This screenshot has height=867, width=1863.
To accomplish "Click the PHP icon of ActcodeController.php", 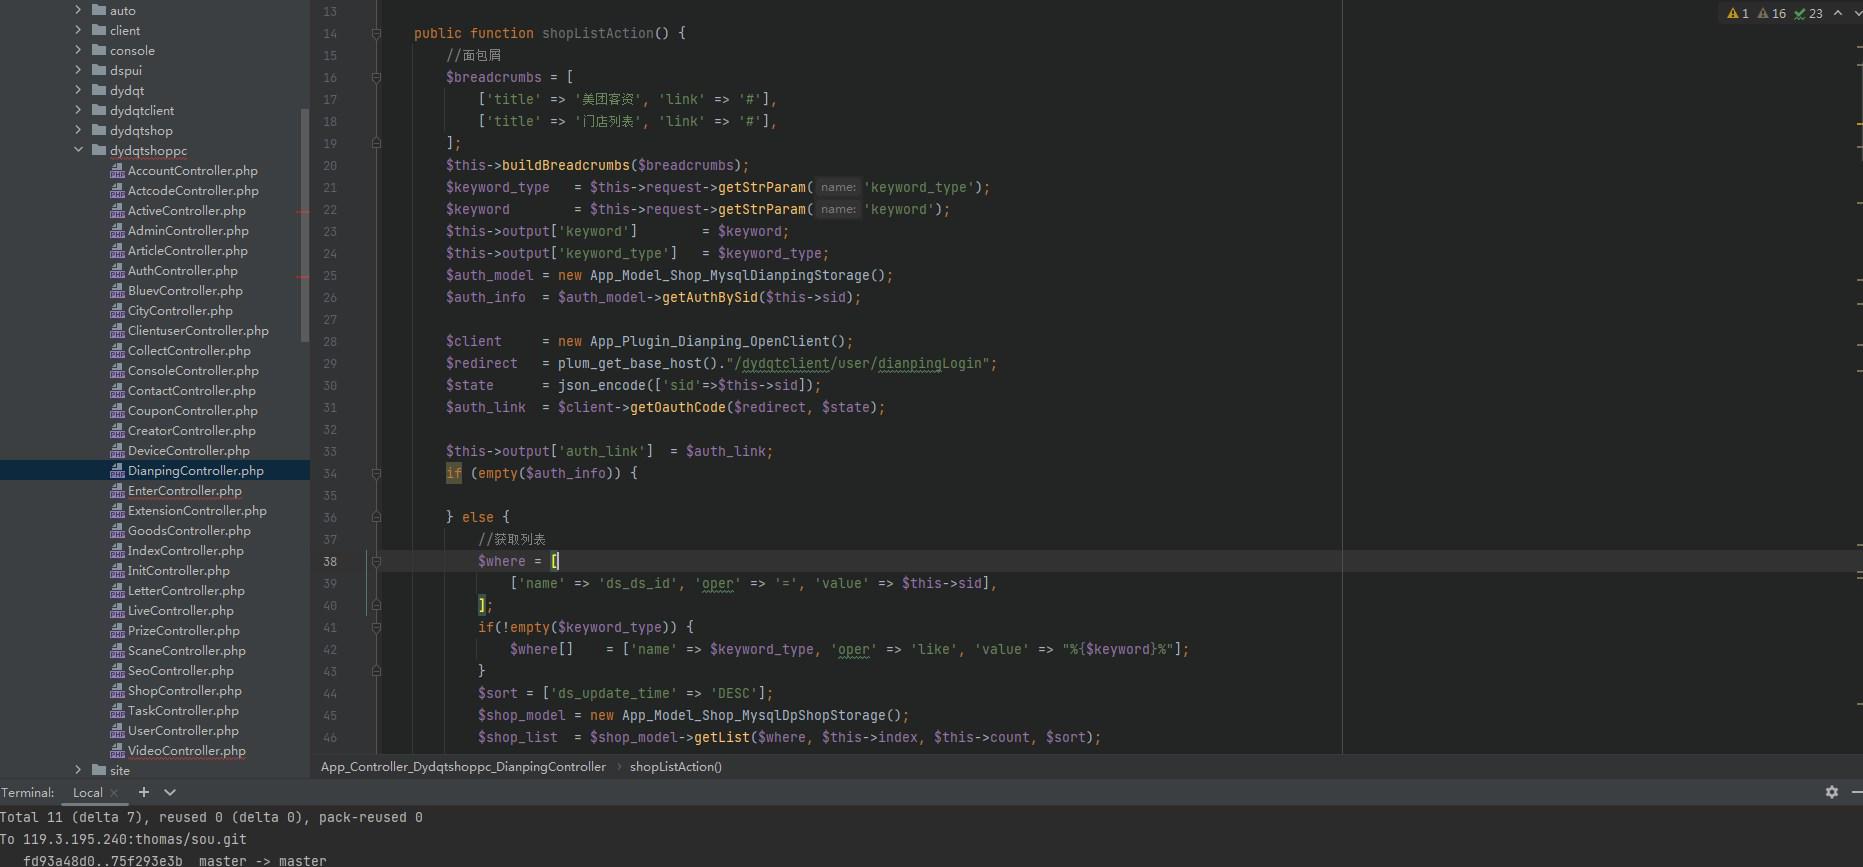I will [x=117, y=191].
